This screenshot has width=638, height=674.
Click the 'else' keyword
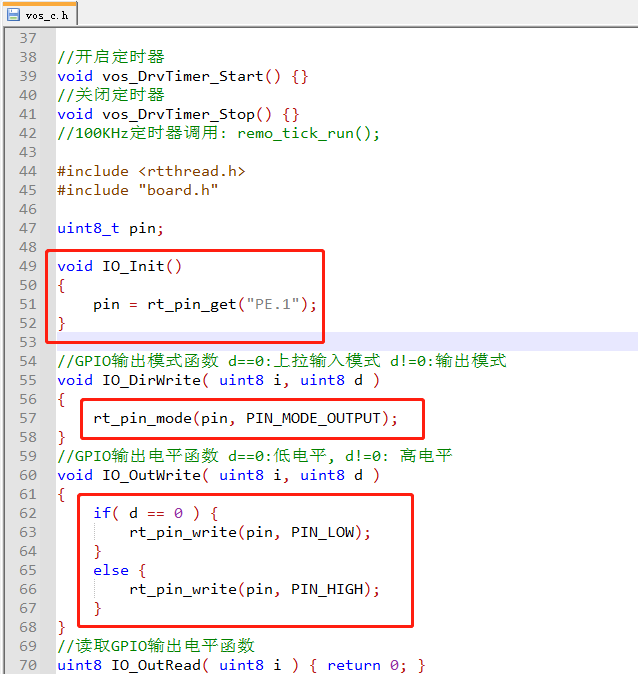[x=111, y=570]
